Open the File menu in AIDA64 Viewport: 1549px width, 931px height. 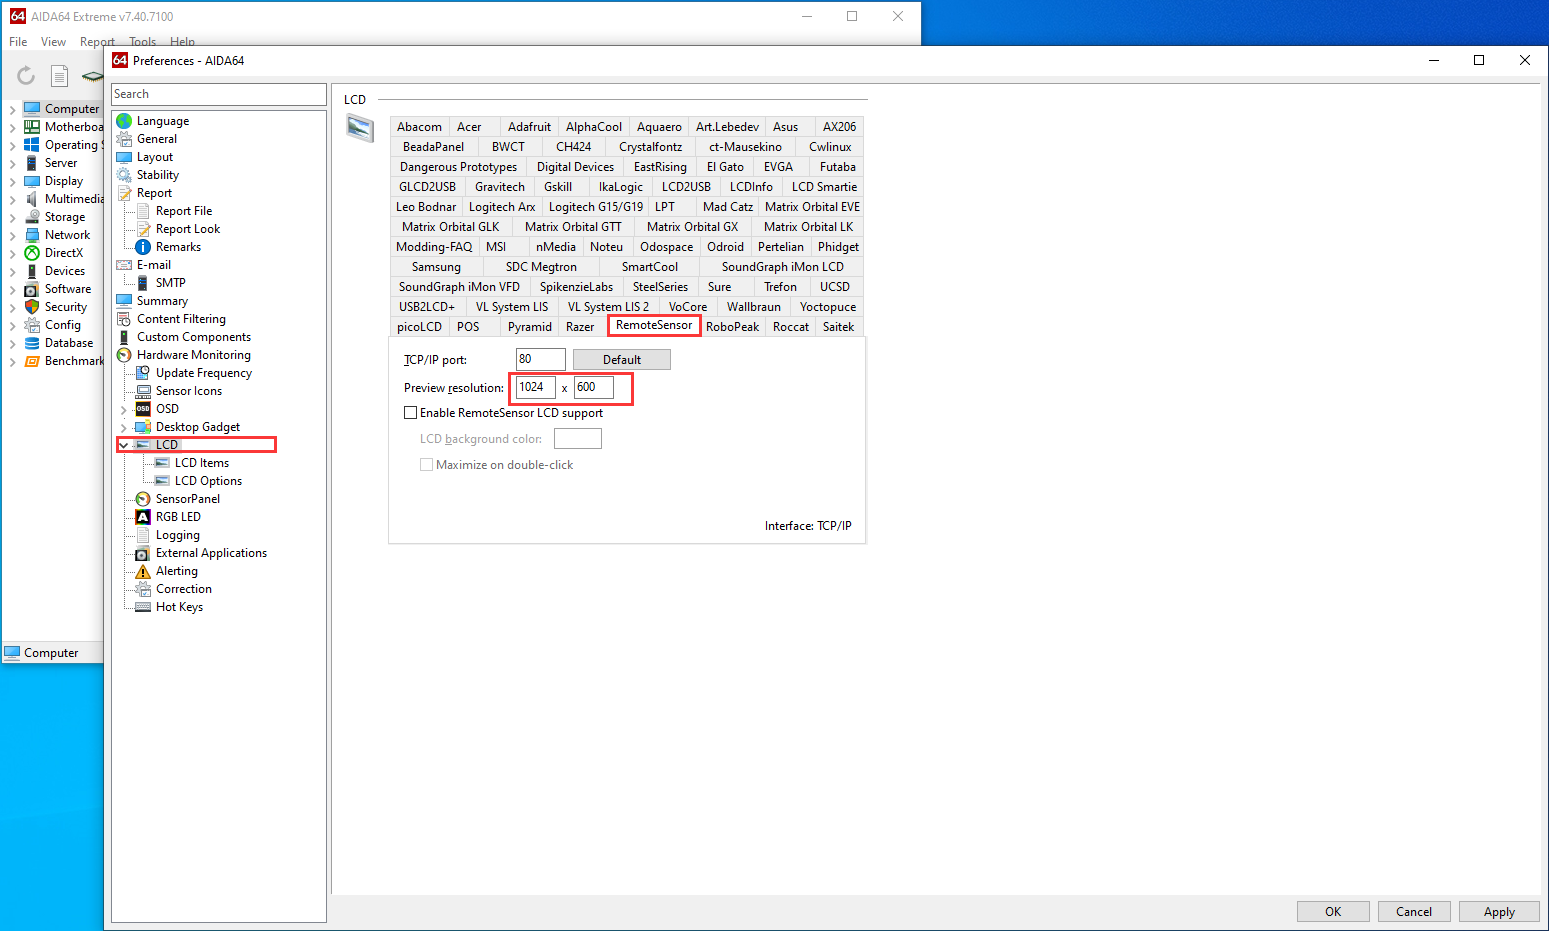coord(18,42)
